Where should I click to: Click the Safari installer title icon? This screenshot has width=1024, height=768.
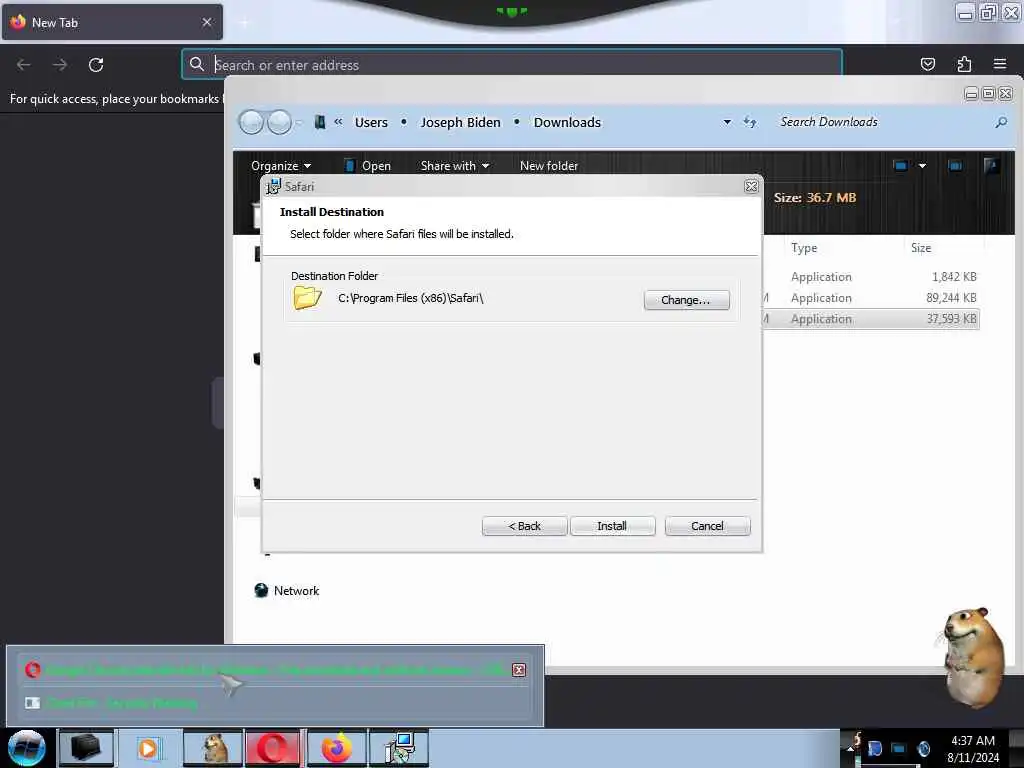273,187
